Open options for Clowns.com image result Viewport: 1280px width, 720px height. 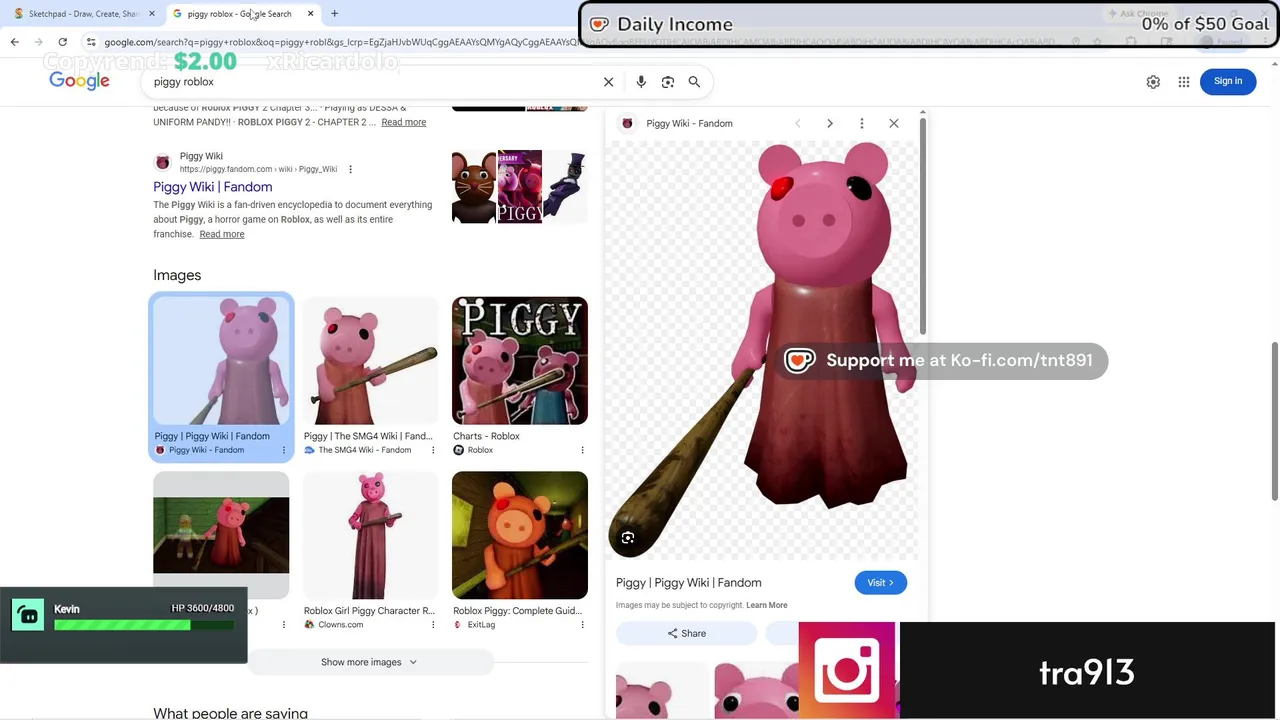[x=433, y=625]
